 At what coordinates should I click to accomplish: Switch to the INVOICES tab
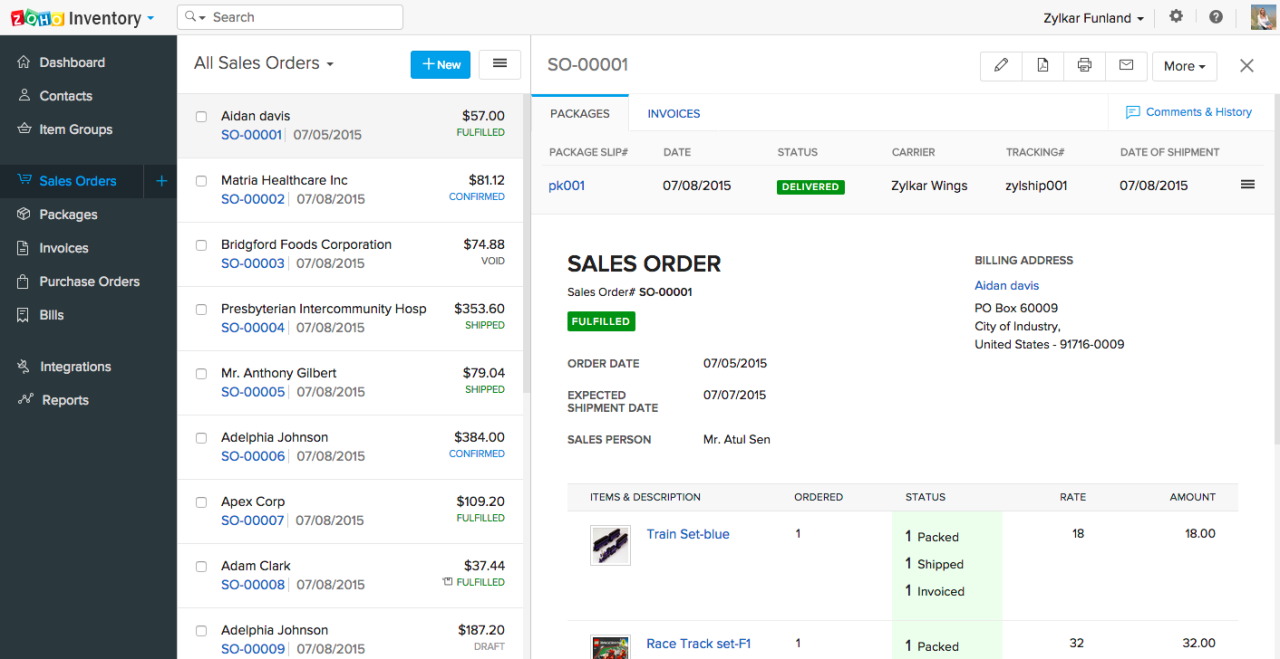tap(673, 113)
